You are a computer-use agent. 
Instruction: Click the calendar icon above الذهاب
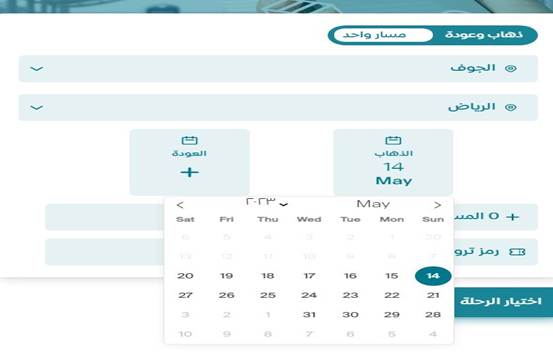pyautogui.click(x=393, y=140)
